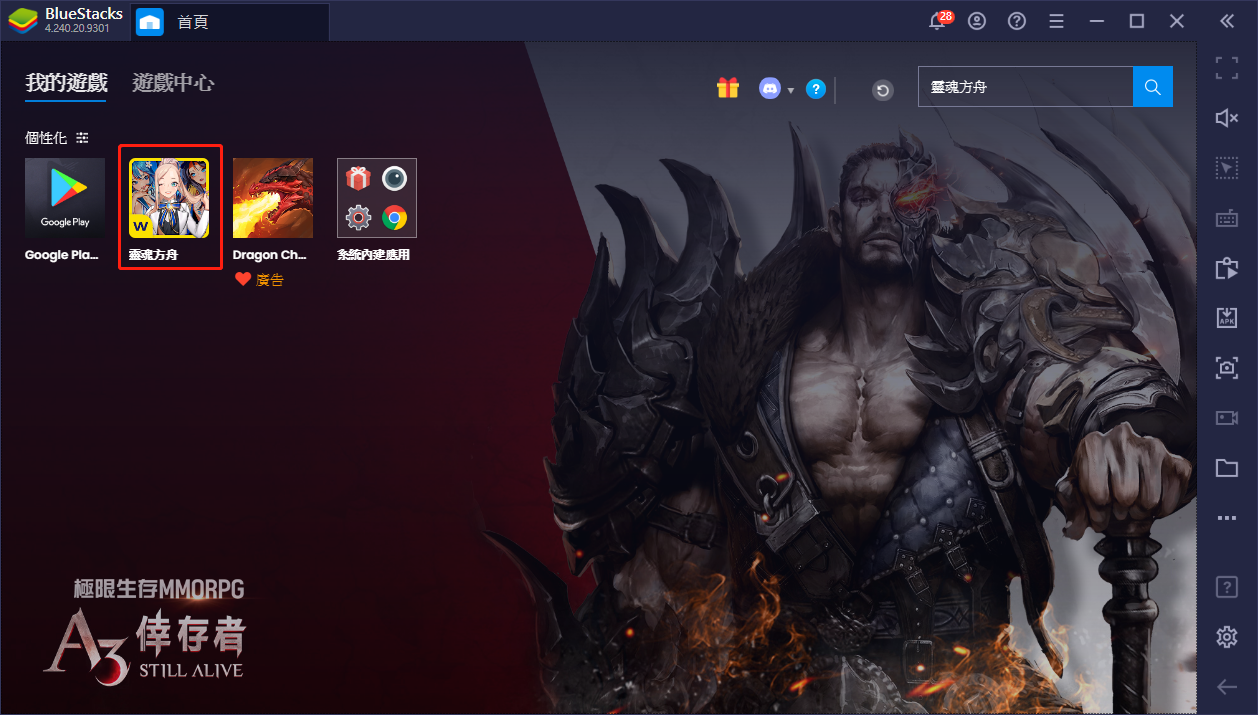Take a screenshot with camera frame icon
Image resolution: width=1258 pixels, height=715 pixels.
(1227, 367)
